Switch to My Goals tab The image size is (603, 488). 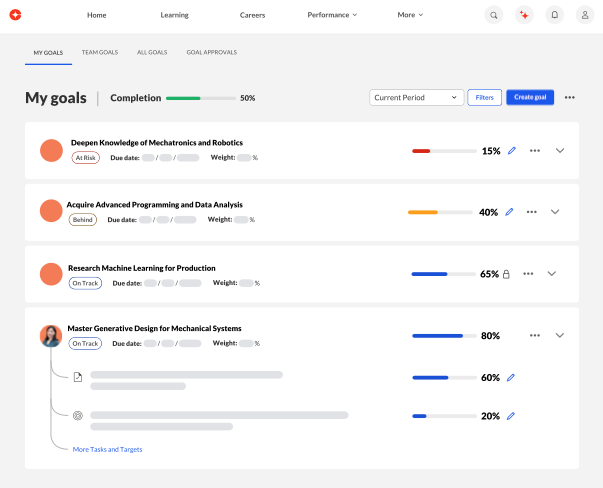[x=48, y=53]
